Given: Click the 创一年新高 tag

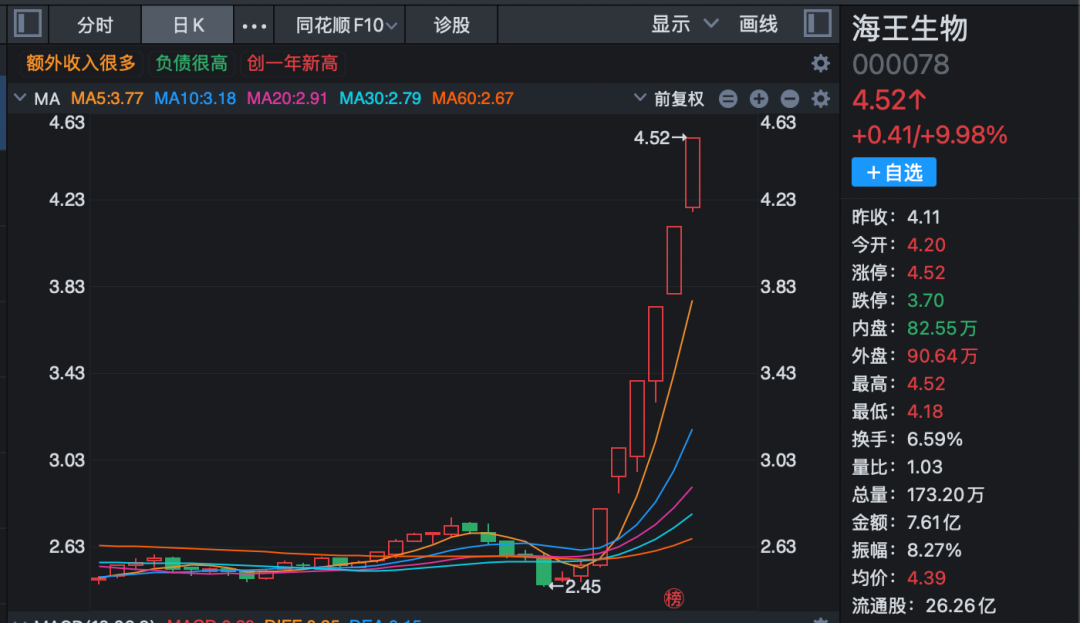Looking at the screenshot, I should [x=290, y=62].
